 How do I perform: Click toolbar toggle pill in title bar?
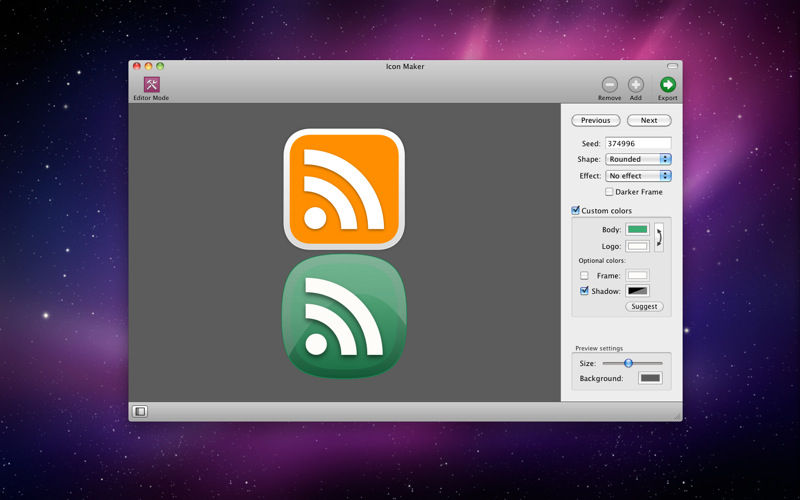pos(672,66)
